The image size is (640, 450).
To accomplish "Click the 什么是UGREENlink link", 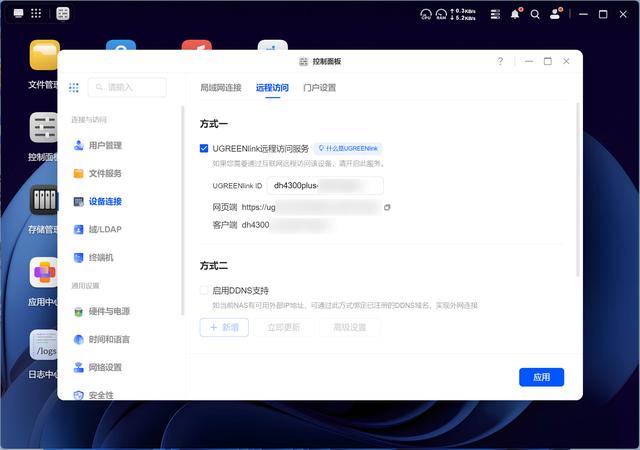I will tap(348, 148).
